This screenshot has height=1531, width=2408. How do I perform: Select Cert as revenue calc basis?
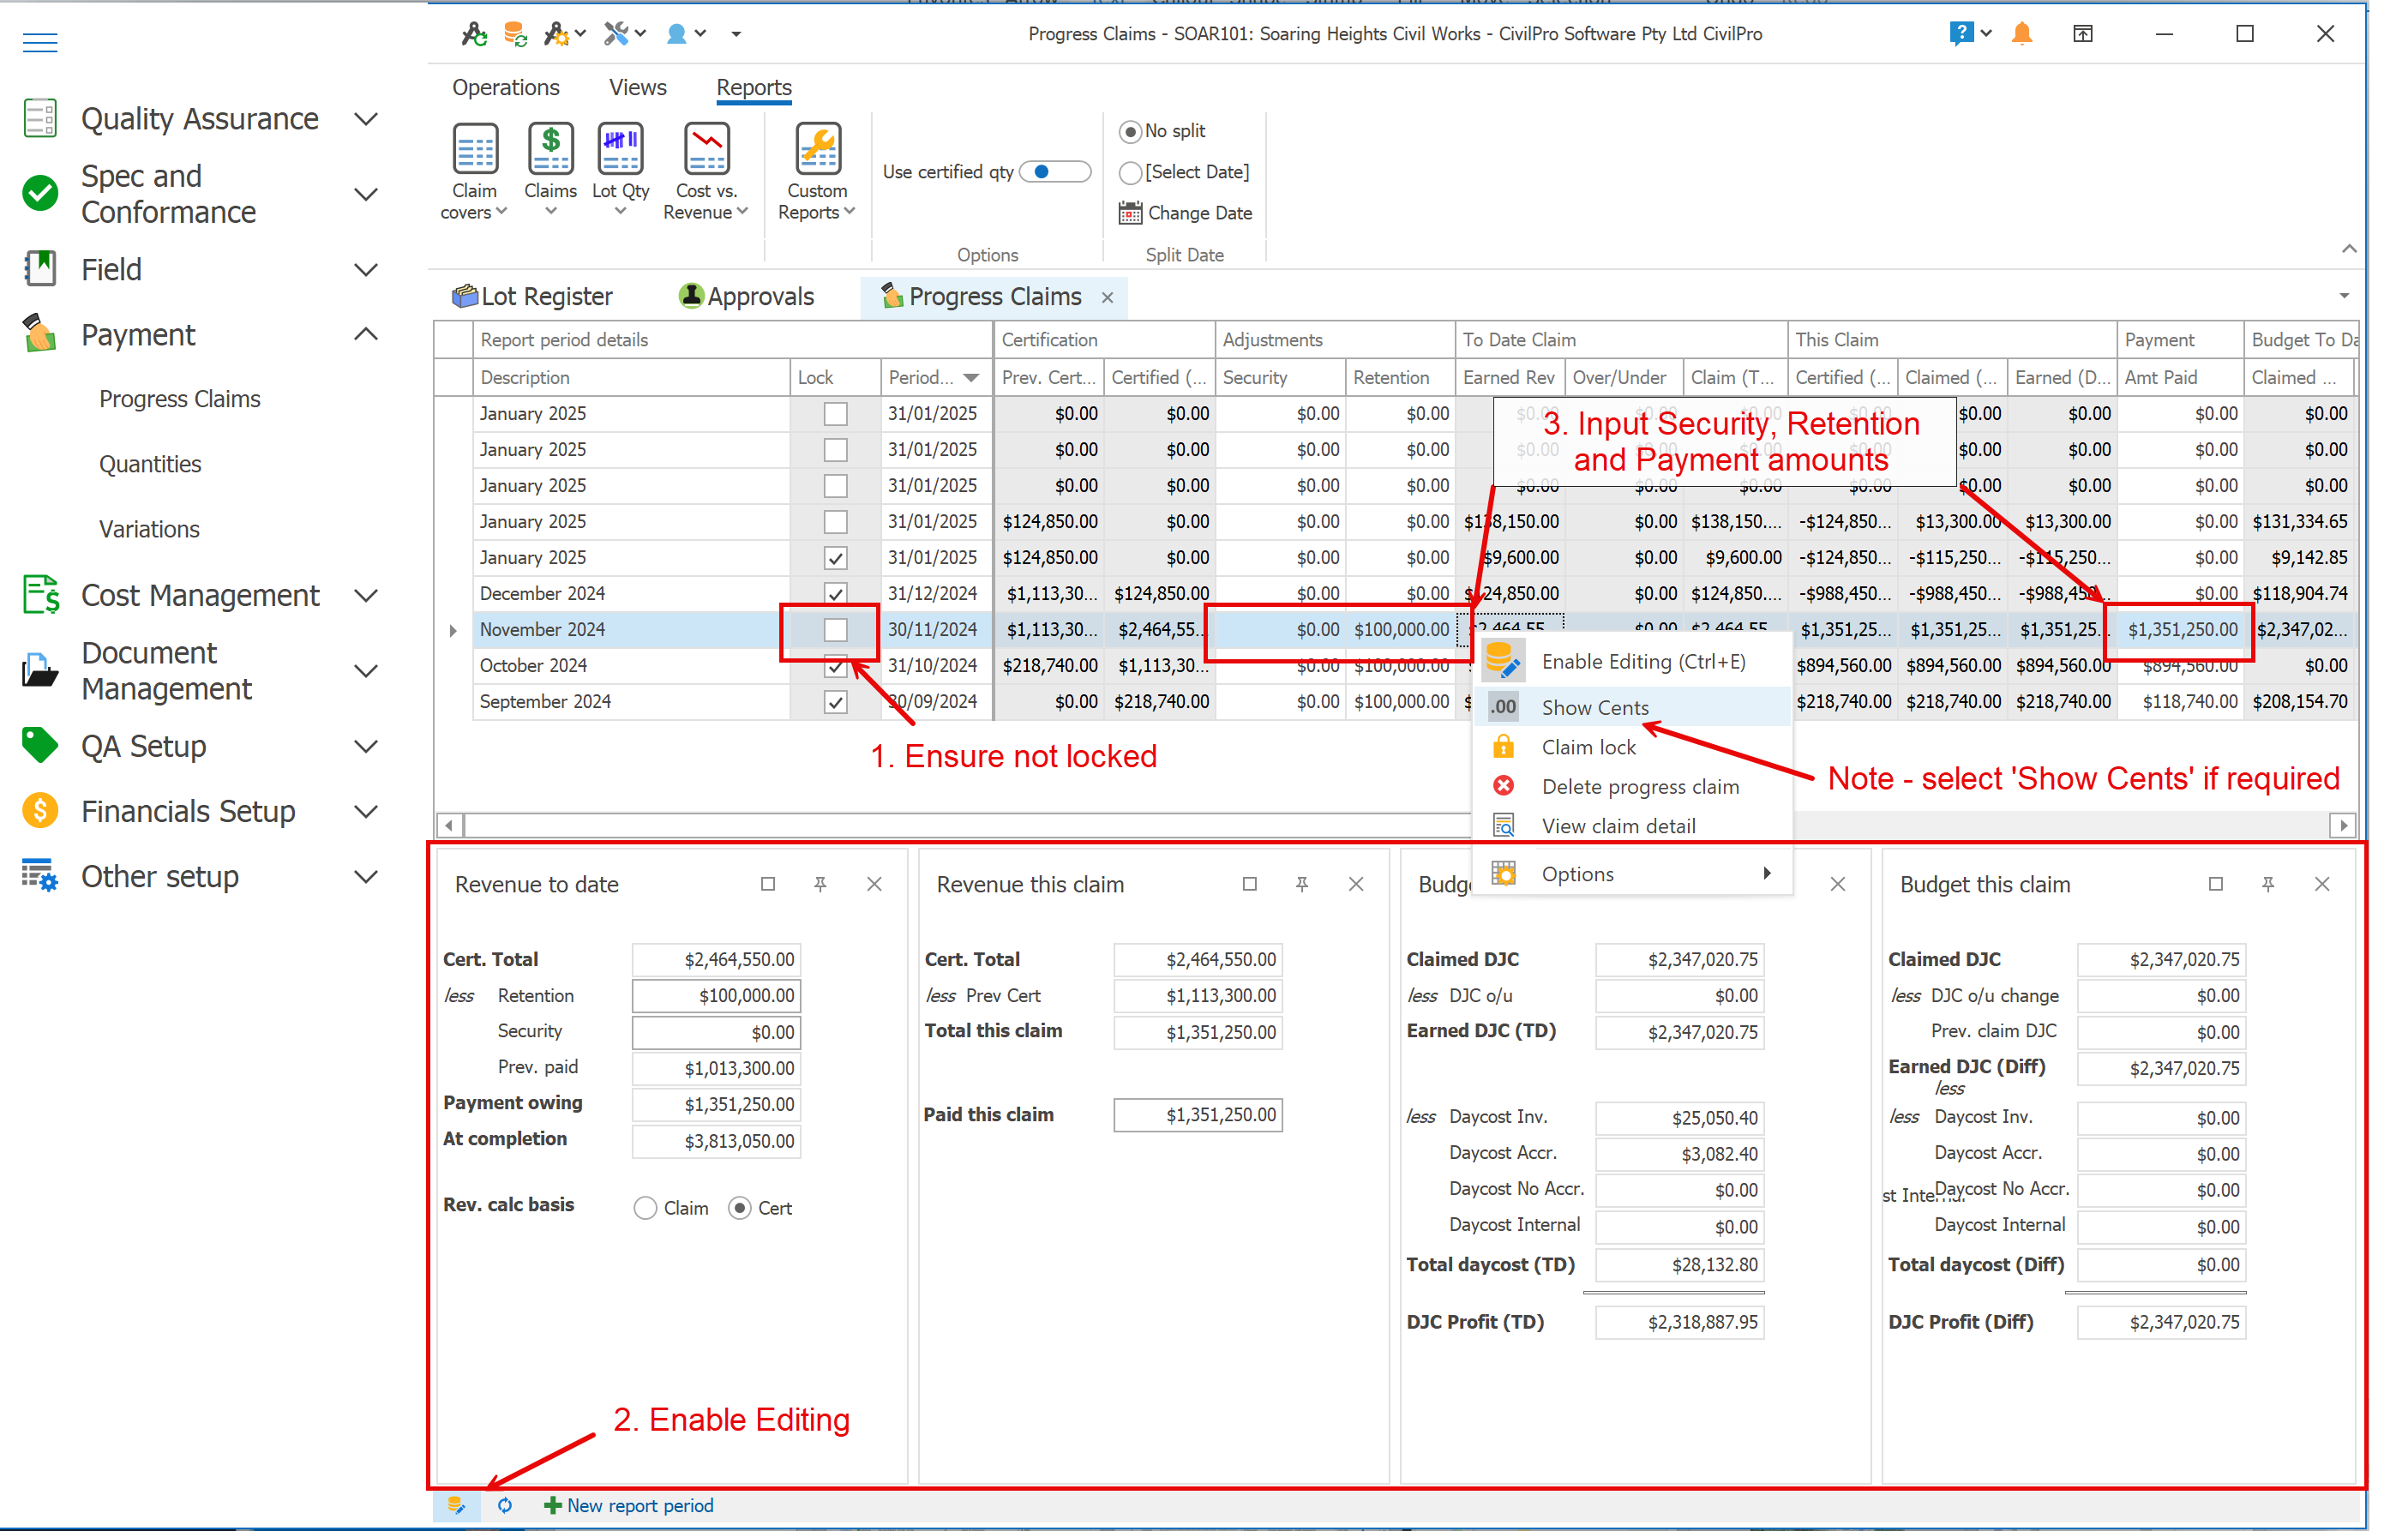tap(739, 1208)
